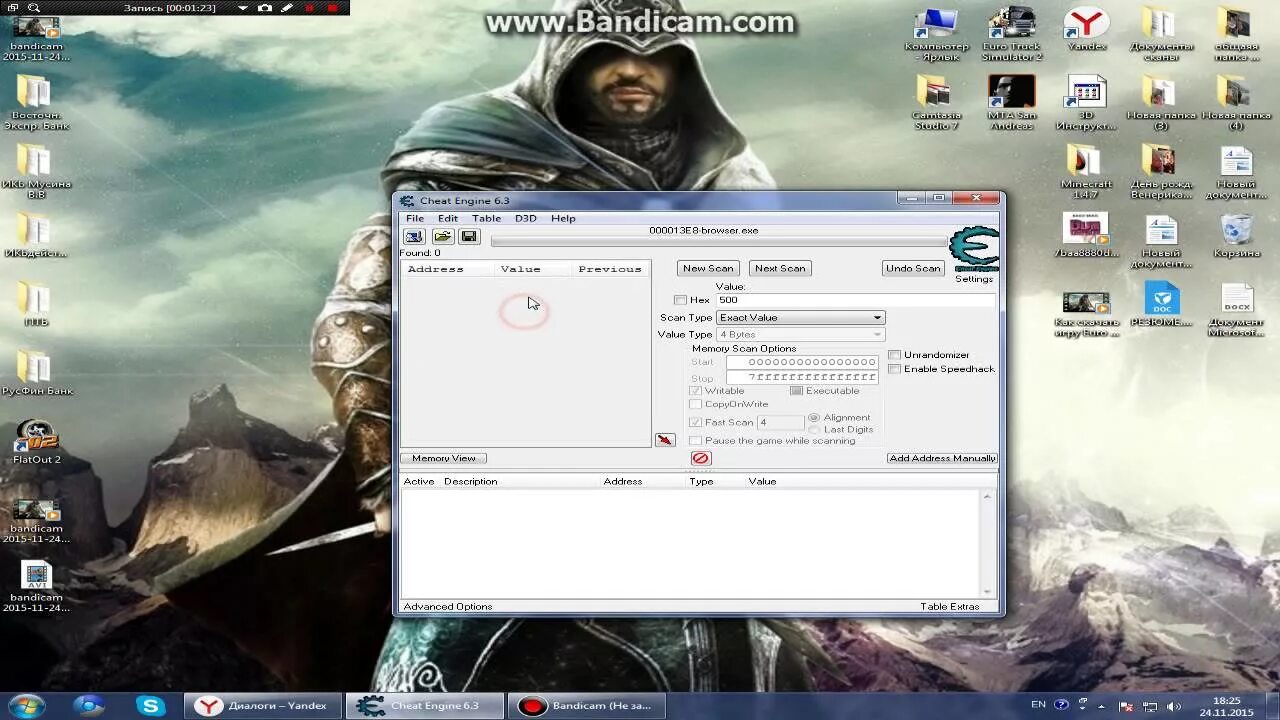Click the taskbar volume speaker icon

(1174, 706)
